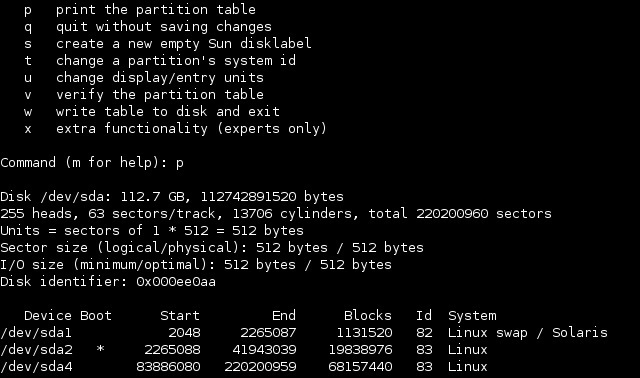The height and width of the screenshot is (378, 640).
Task: Click the /dev/sda4 device name
Action: pyautogui.click(x=36, y=367)
